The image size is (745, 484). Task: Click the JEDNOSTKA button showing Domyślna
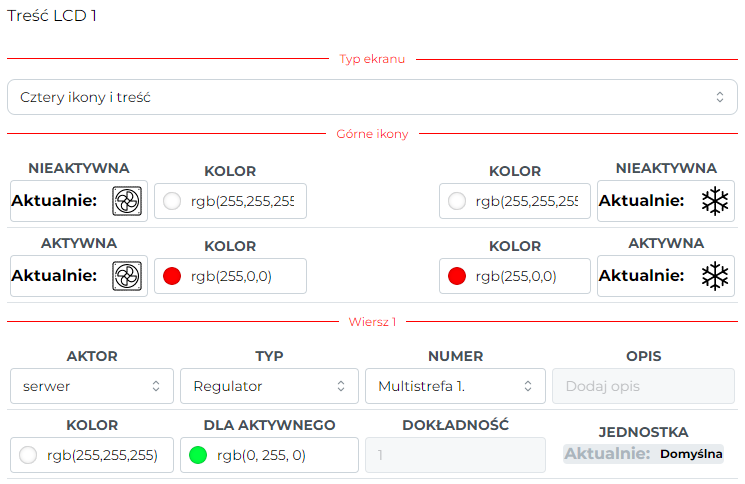[x=643, y=454]
